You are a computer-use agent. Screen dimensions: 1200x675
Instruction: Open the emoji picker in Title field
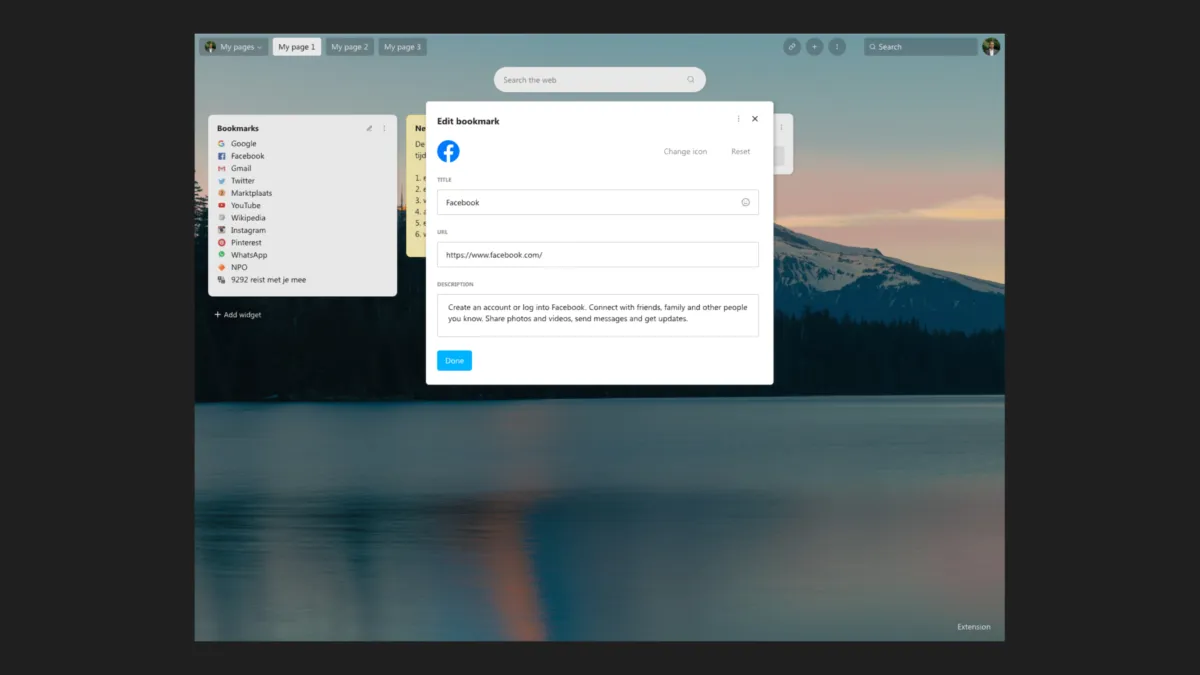click(746, 202)
